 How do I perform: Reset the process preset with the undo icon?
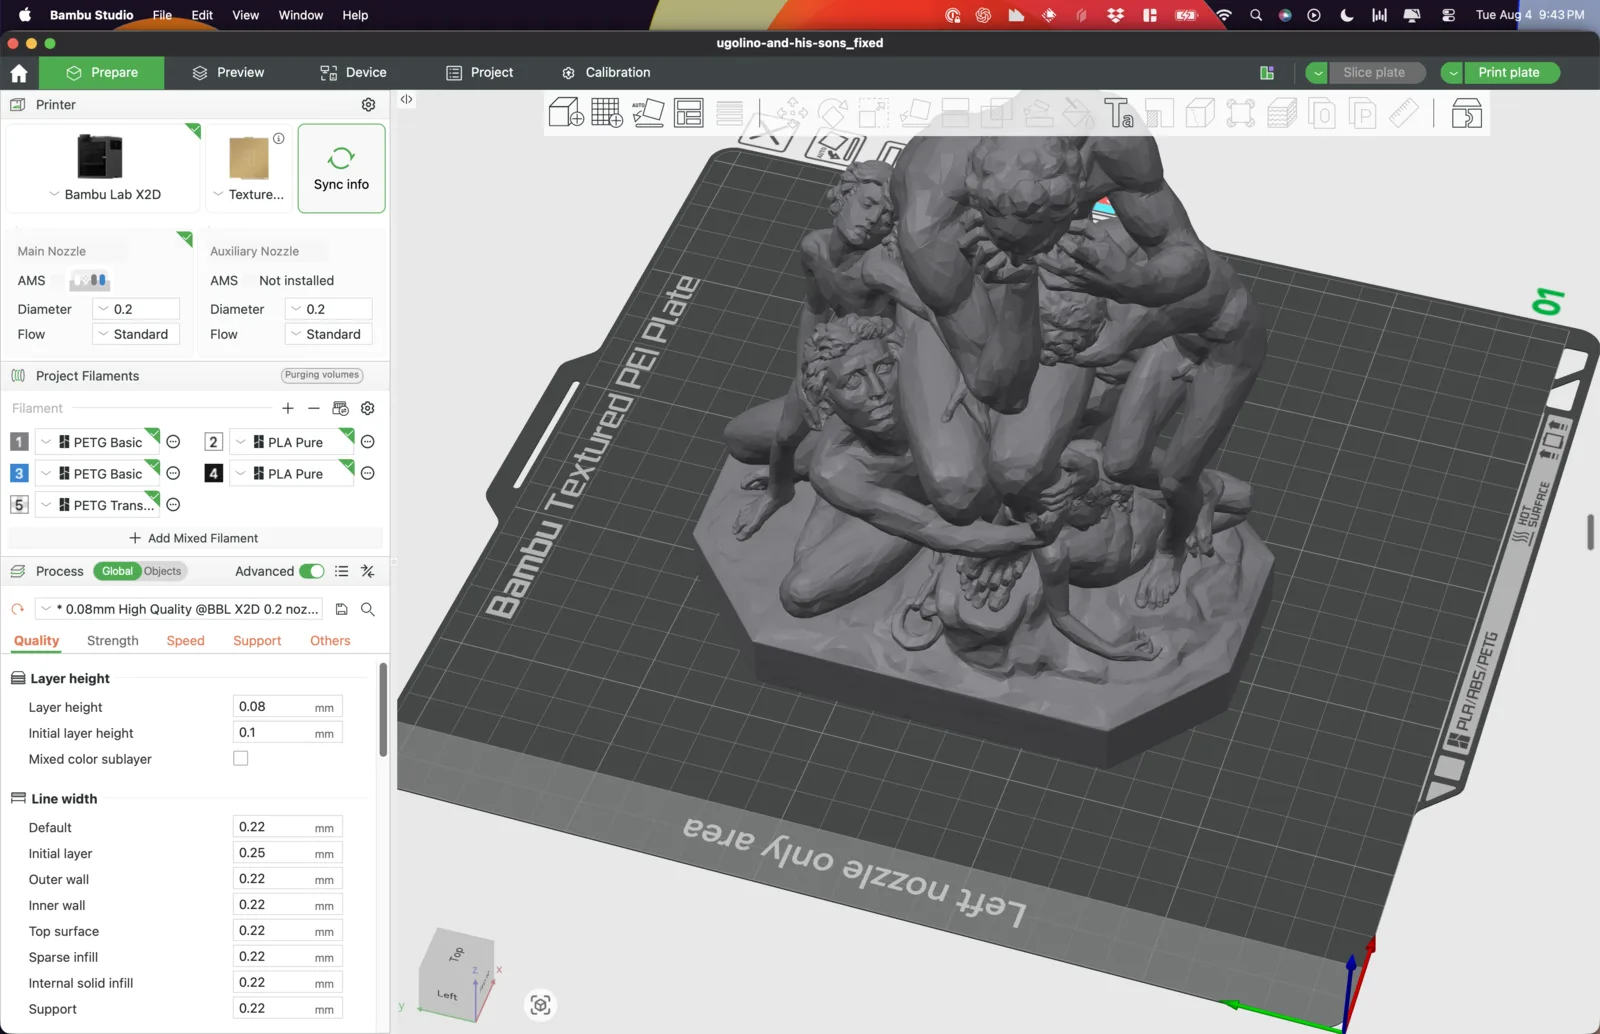(x=18, y=609)
